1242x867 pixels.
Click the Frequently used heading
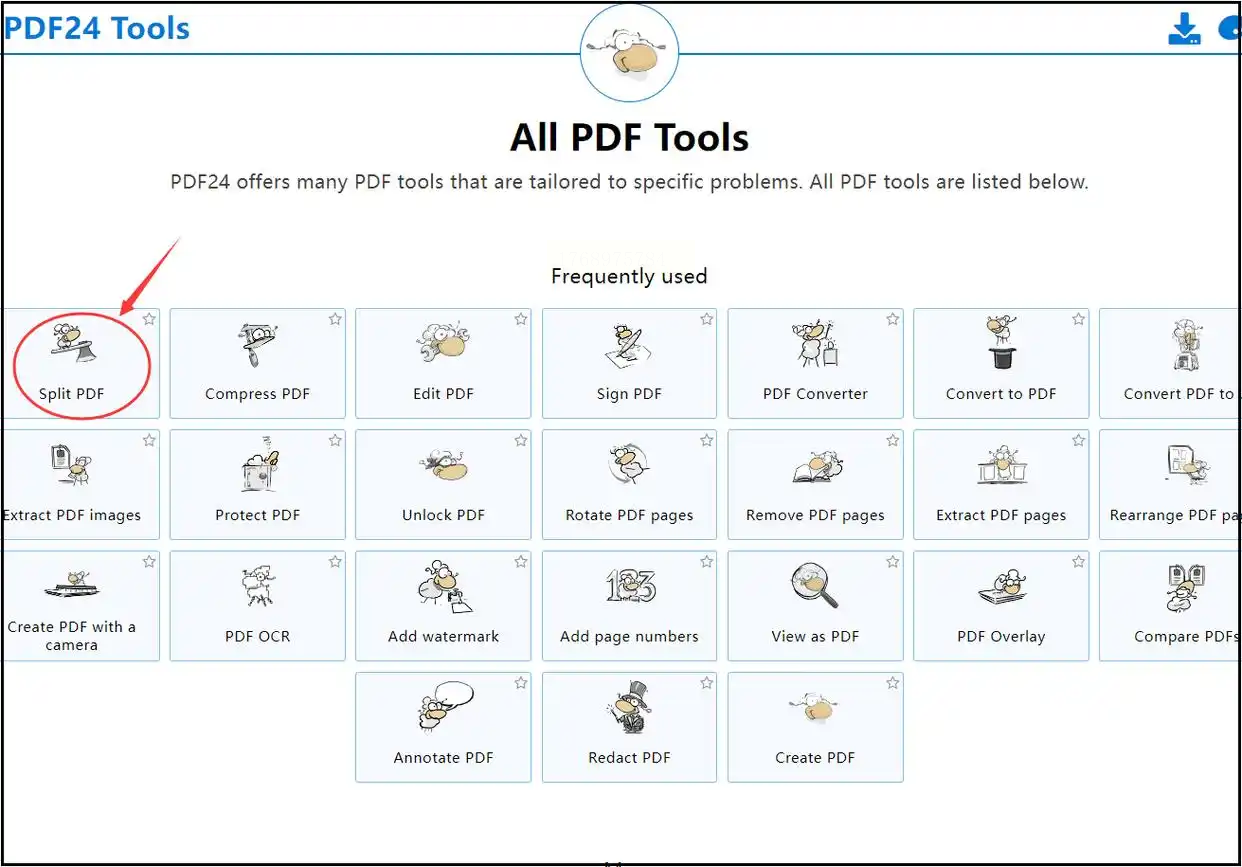[629, 276]
